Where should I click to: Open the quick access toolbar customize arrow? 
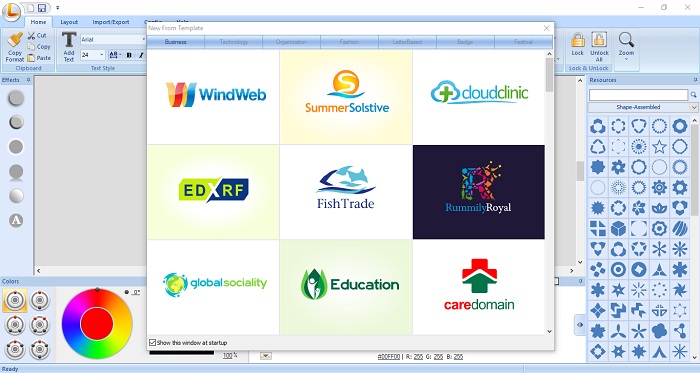click(58, 8)
